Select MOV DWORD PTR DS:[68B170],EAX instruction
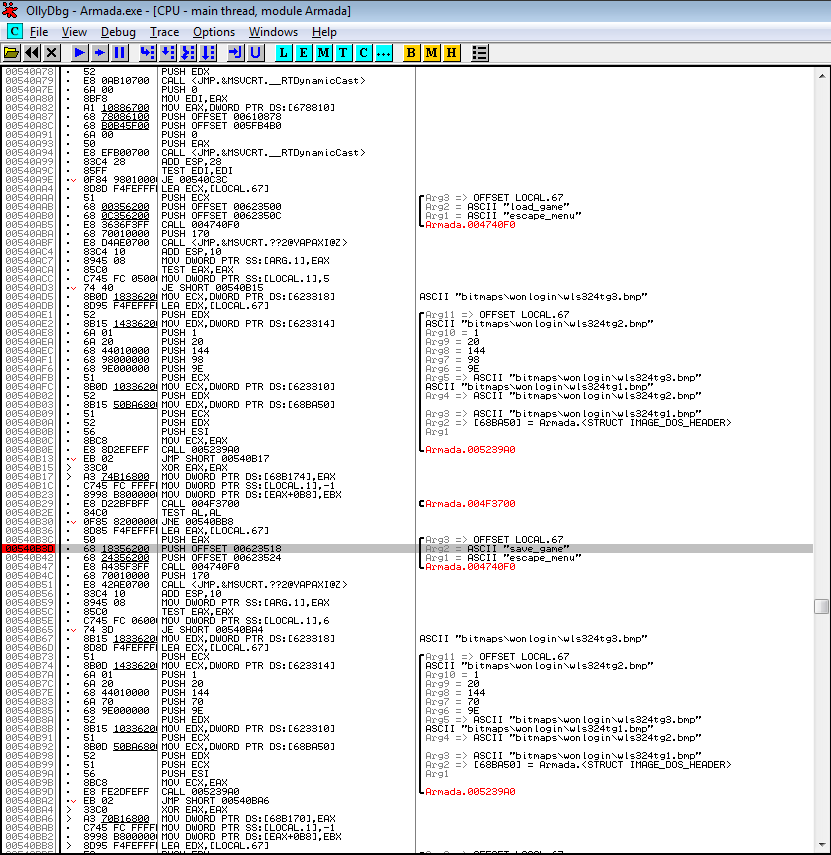This screenshot has width=831, height=855. point(248,818)
